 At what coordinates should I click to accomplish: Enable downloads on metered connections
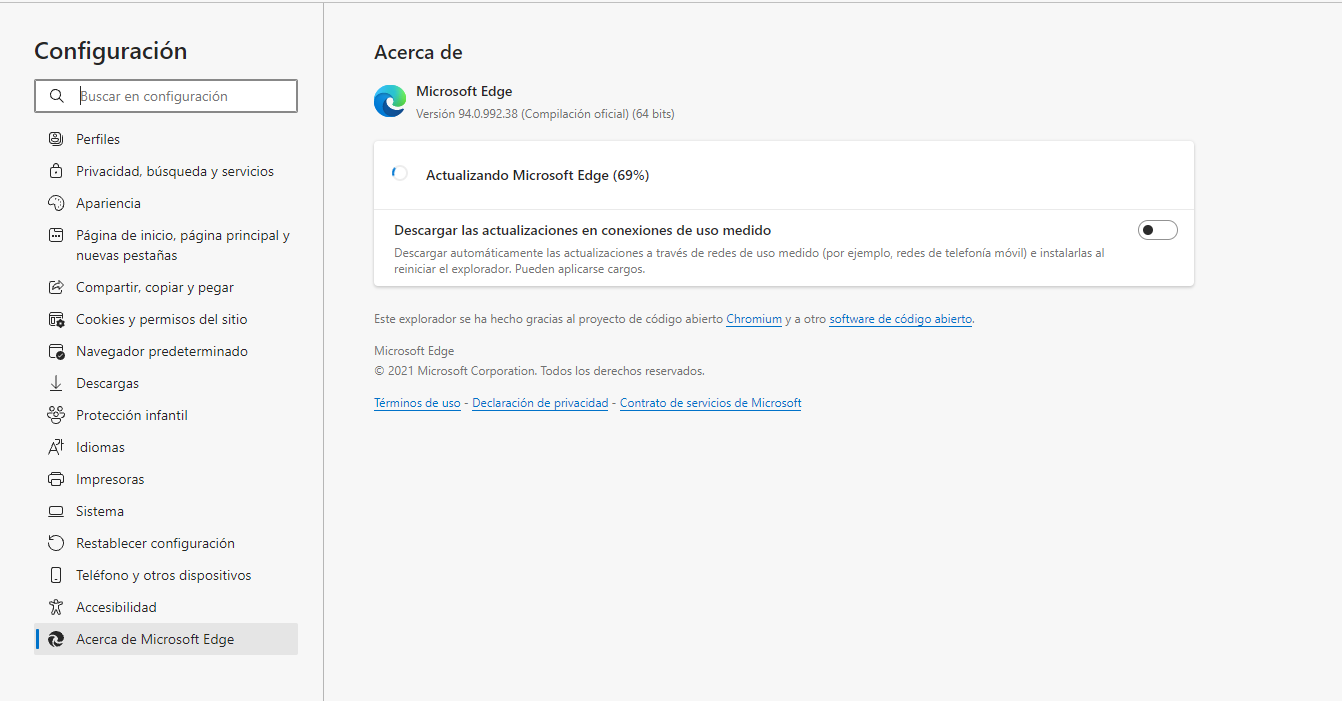click(x=1157, y=229)
